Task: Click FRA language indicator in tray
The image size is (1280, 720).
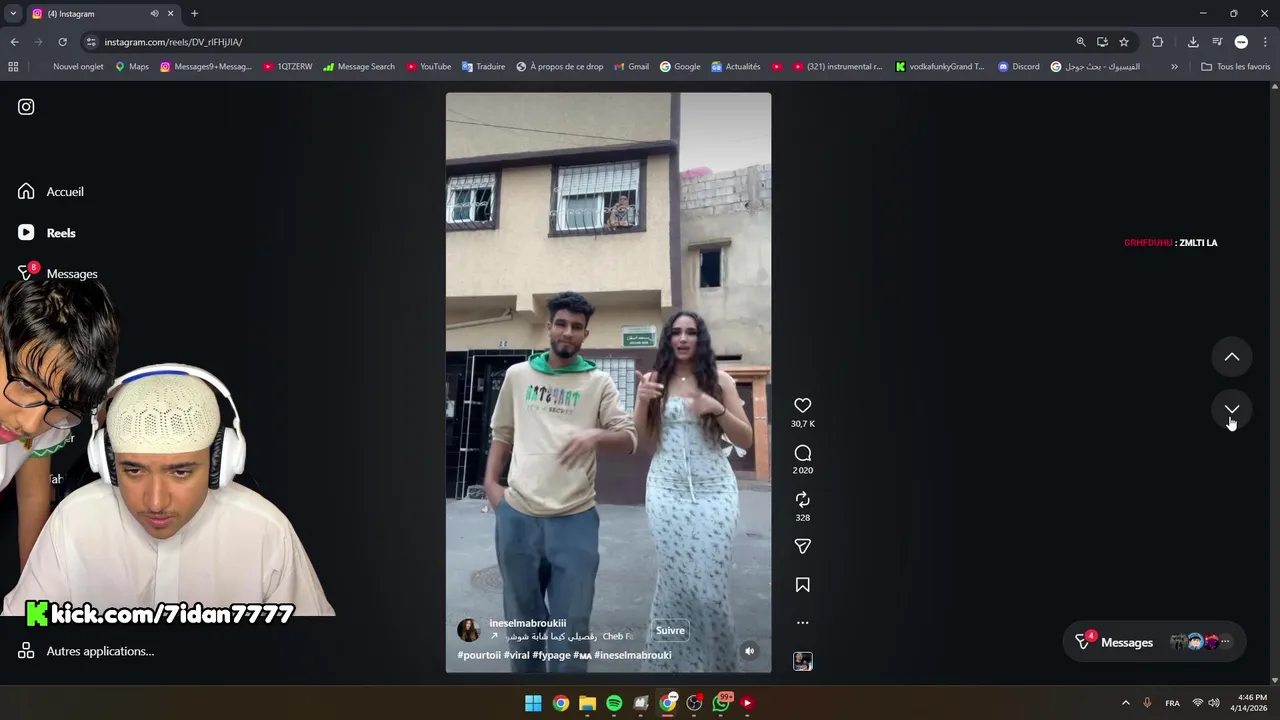Action: pyautogui.click(x=1172, y=703)
